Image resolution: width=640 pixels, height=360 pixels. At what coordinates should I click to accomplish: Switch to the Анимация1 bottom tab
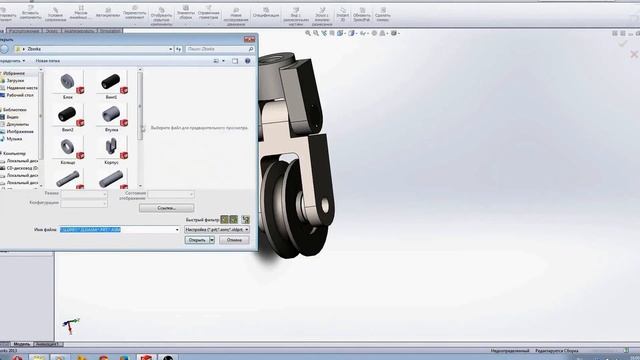(47, 344)
